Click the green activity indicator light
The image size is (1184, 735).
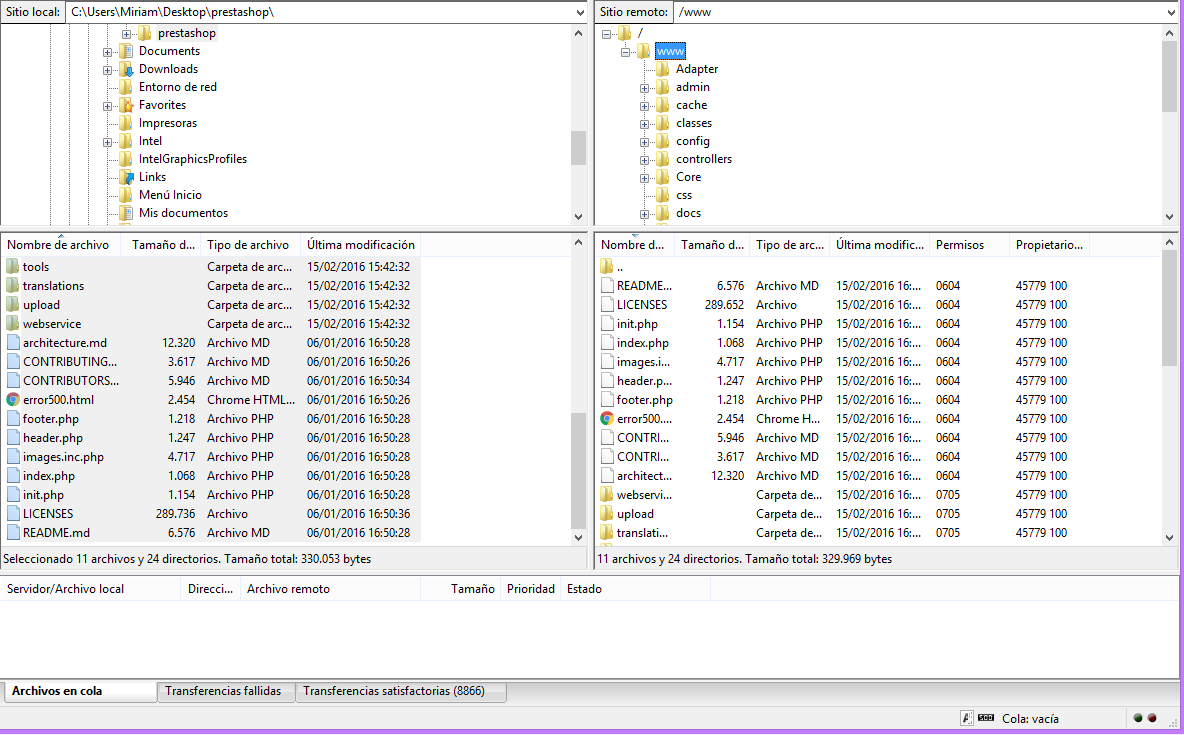click(1138, 718)
